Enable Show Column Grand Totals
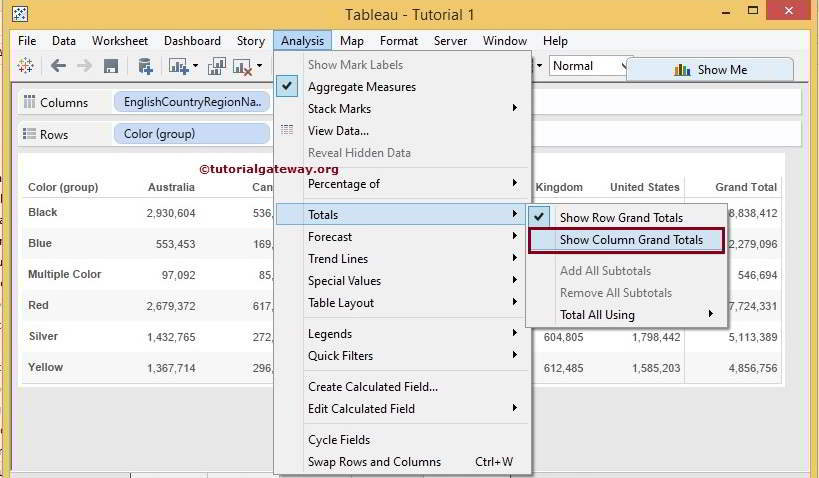819x478 pixels. pyautogui.click(x=626, y=240)
